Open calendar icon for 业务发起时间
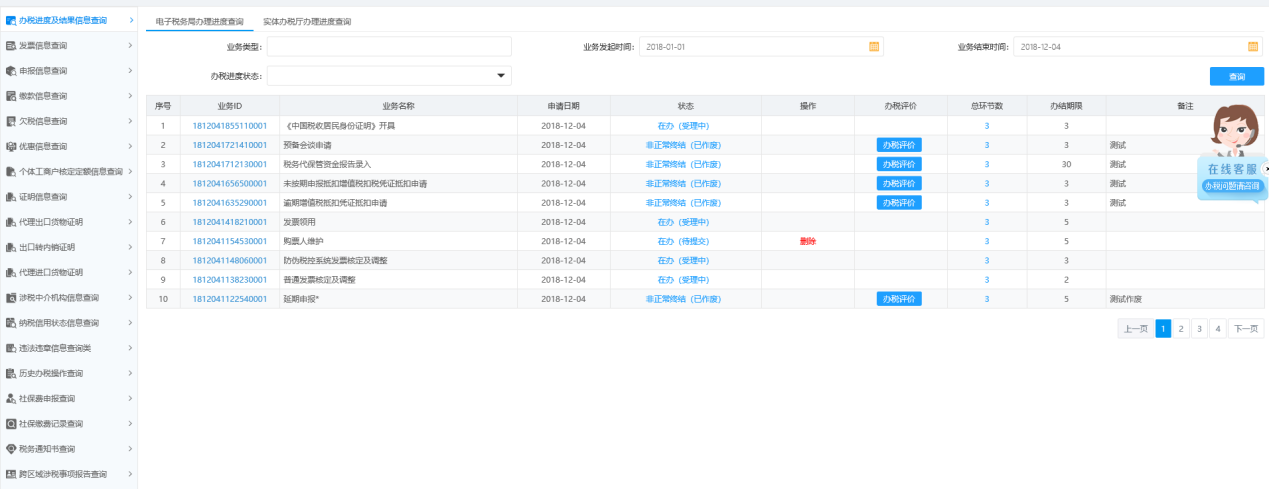Viewport: 1269px width, 489px height. pyautogui.click(x=874, y=47)
